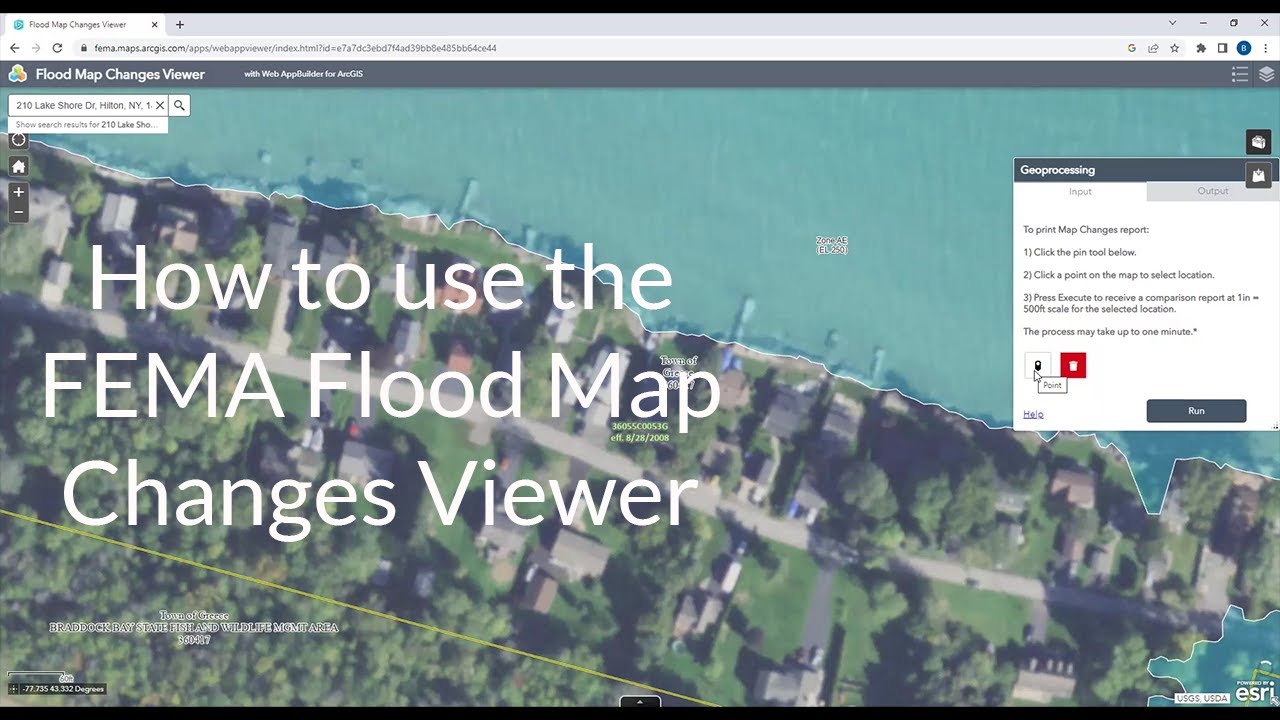Click the 'Zone AE (EL 250)' map label
The height and width of the screenshot is (720, 1280).
[832, 245]
